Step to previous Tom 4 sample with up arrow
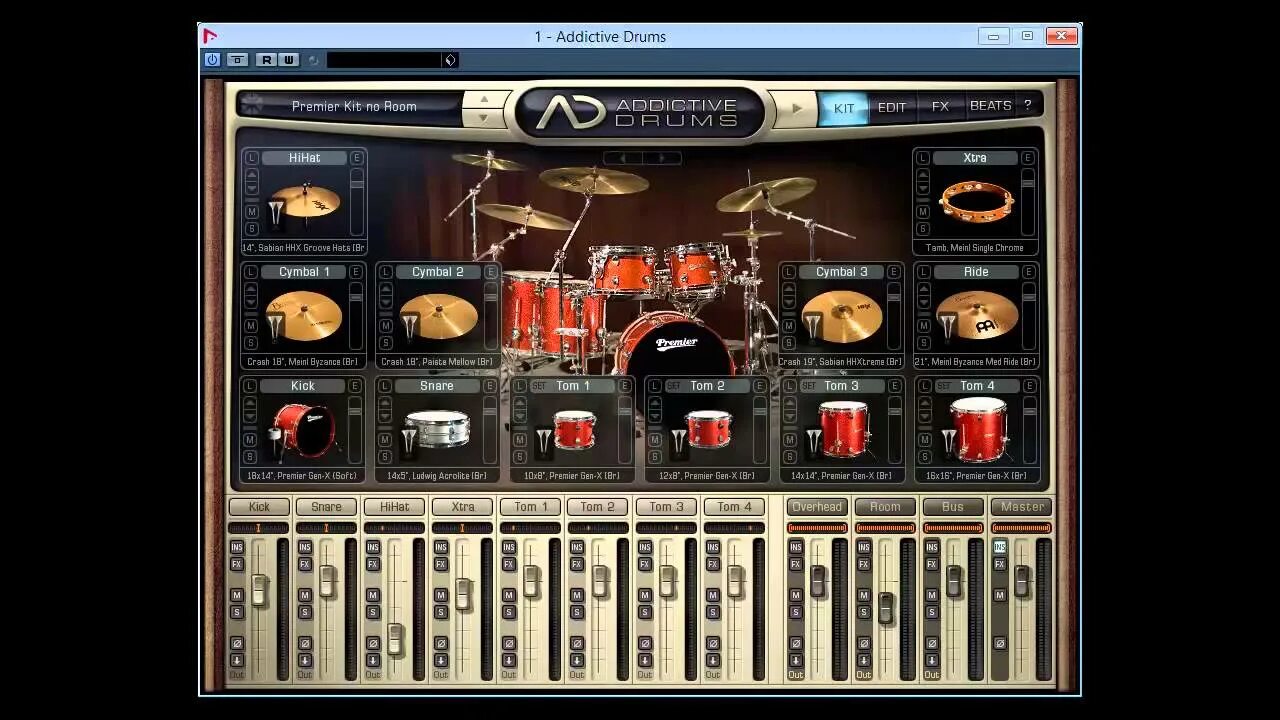The width and height of the screenshot is (1280, 720). pyautogui.click(x=923, y=402)
